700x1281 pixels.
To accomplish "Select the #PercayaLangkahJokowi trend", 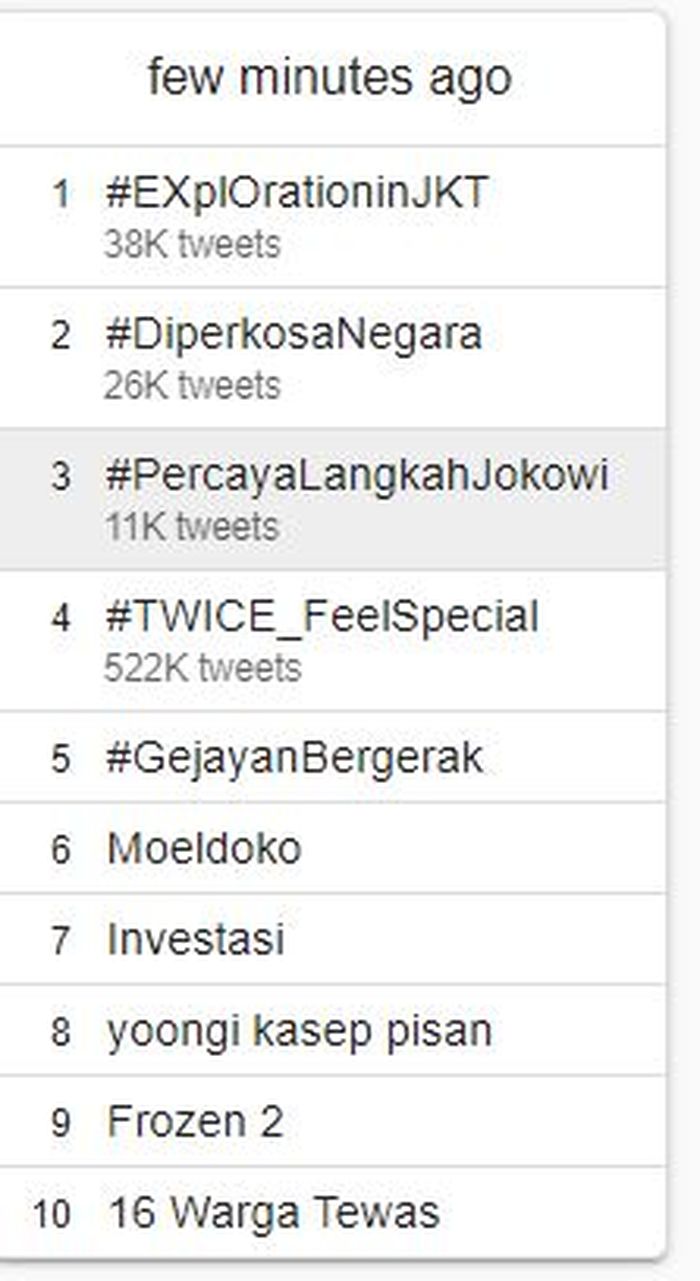I will coord(356,475).
